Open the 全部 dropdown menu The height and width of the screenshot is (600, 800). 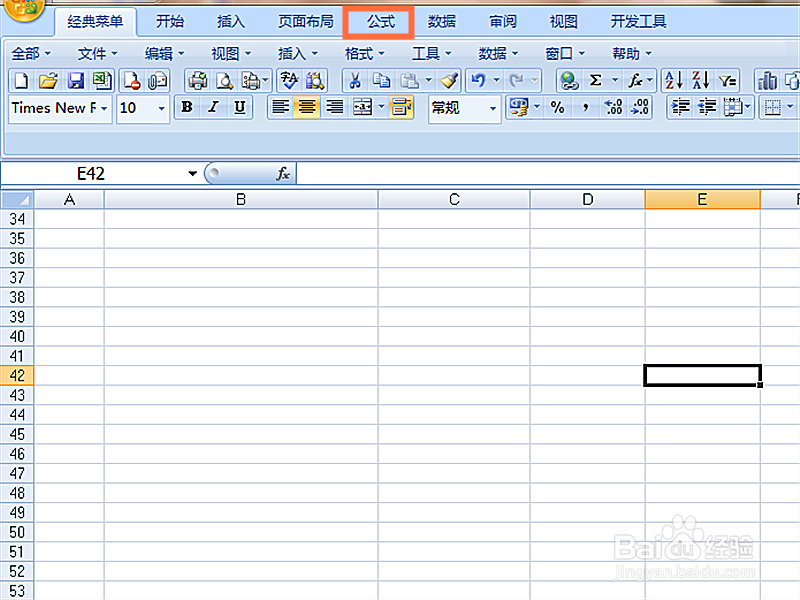coord(31,54)
